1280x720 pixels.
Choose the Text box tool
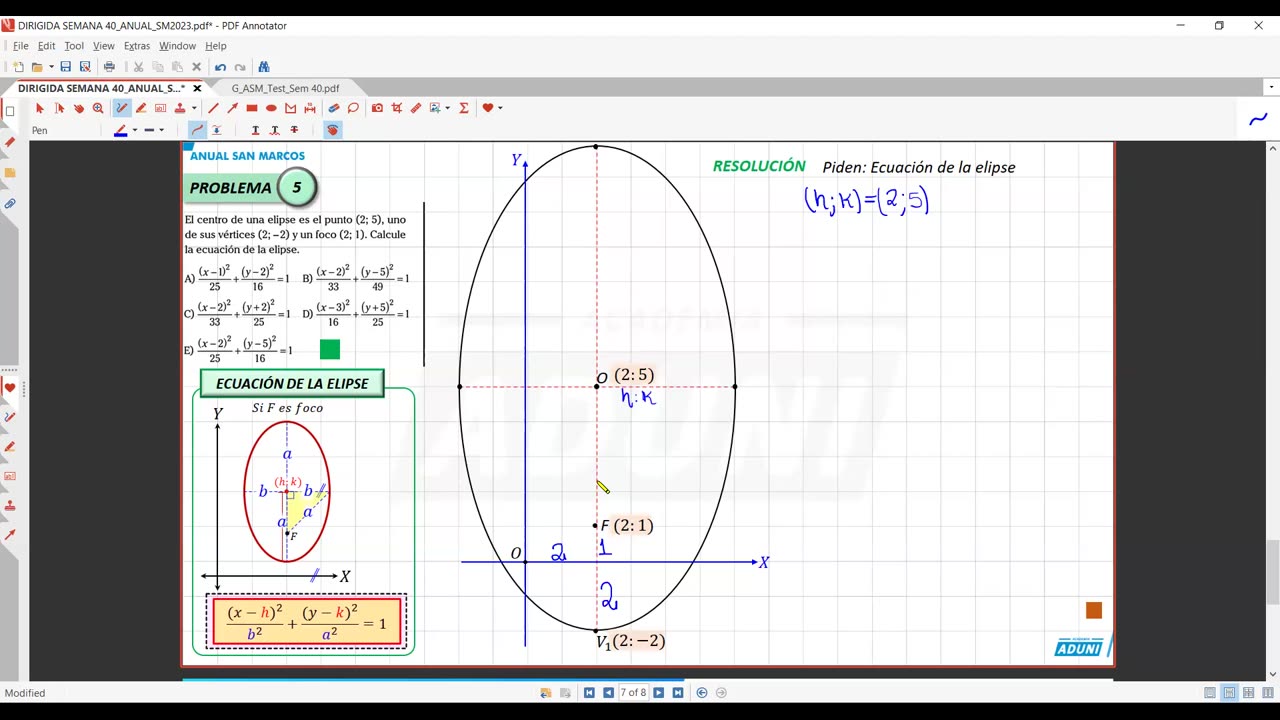[160, 108]
